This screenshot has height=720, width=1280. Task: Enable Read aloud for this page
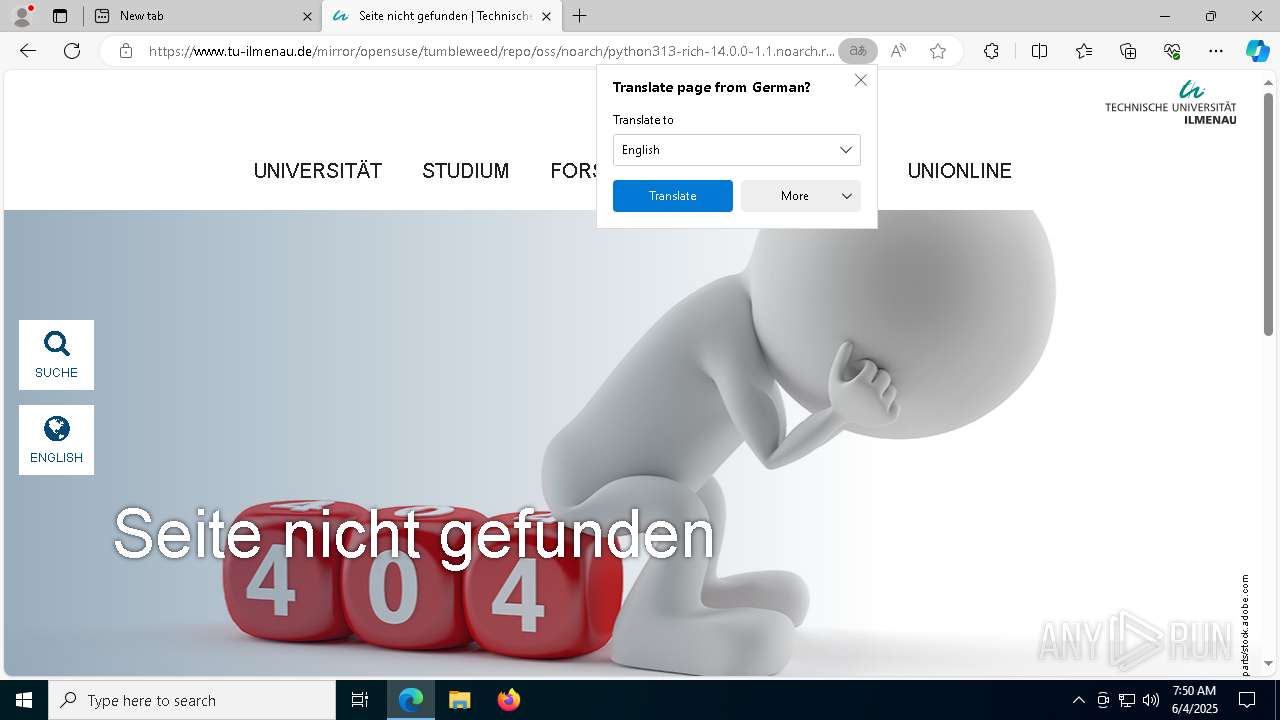[898, 51]
